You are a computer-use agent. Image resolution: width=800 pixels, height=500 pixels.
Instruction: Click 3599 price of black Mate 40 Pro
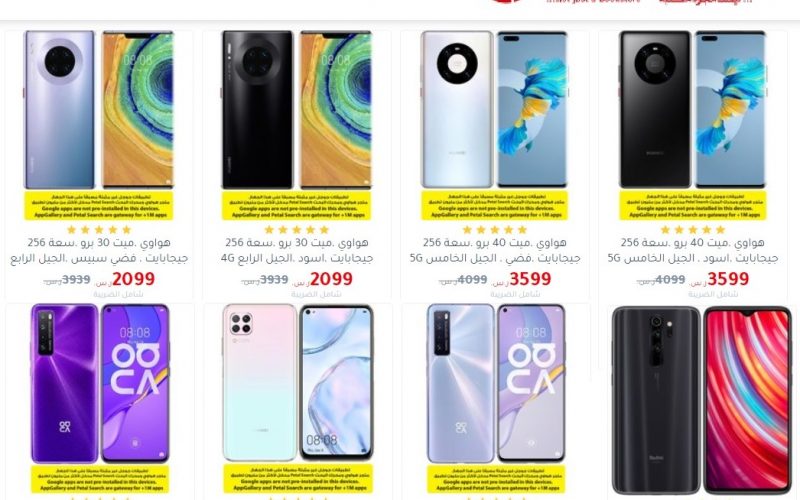pos(728,279)
